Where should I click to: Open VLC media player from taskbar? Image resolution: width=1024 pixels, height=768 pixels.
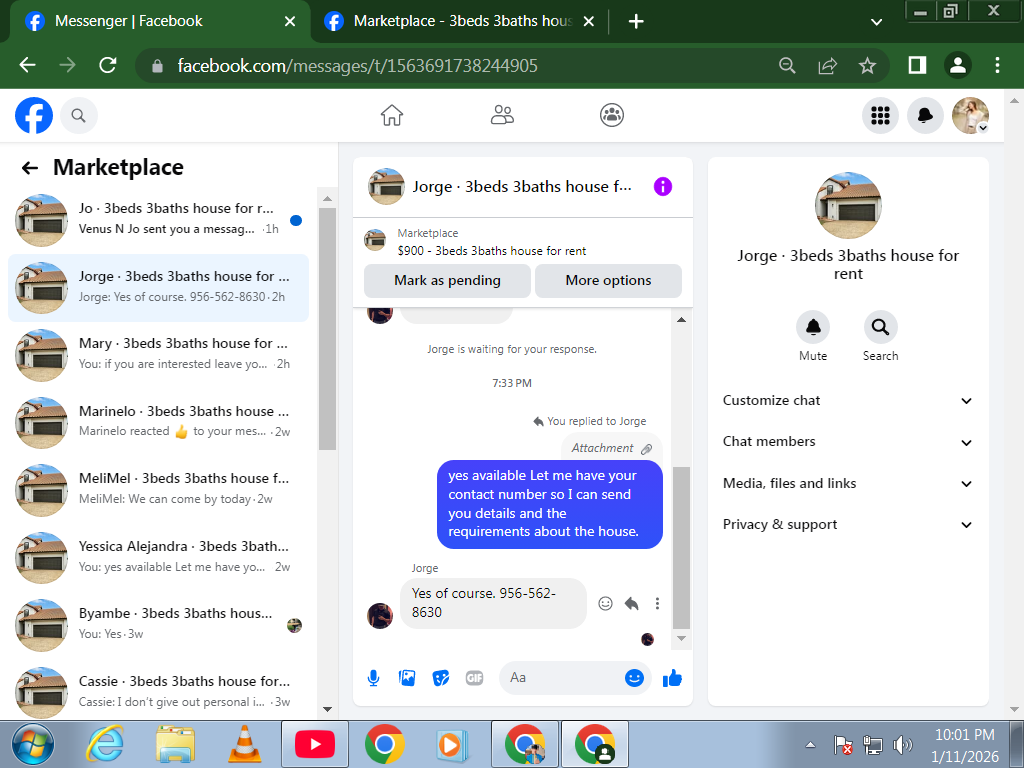tap(245, 744)
